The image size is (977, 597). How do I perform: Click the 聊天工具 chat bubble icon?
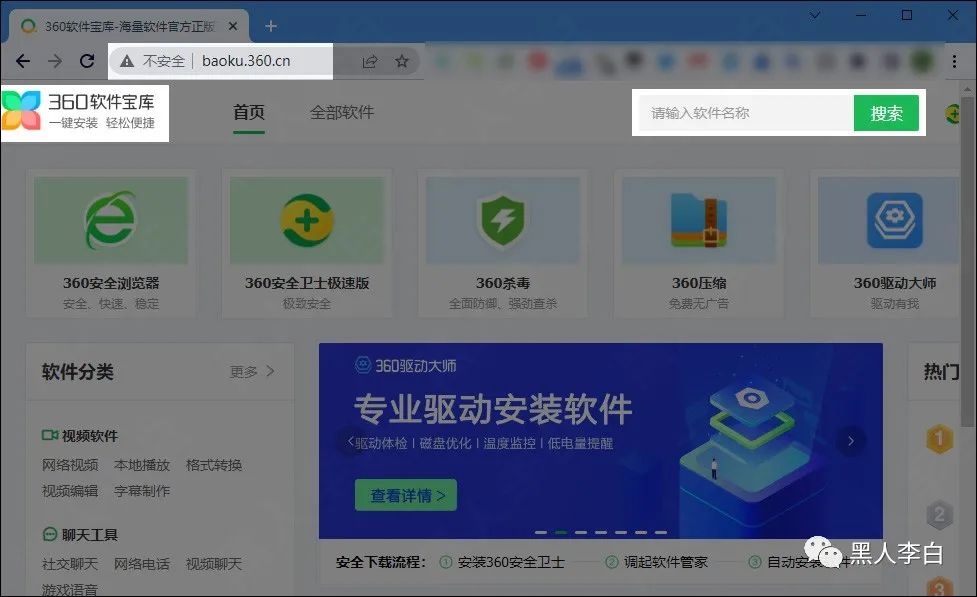50,534
